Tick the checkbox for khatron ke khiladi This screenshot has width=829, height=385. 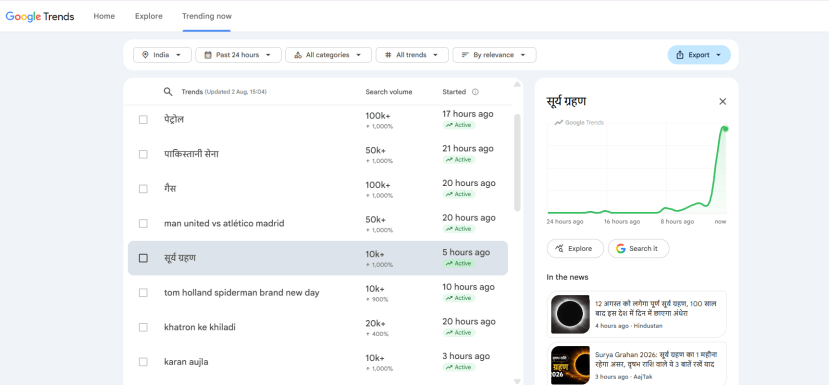143,327
